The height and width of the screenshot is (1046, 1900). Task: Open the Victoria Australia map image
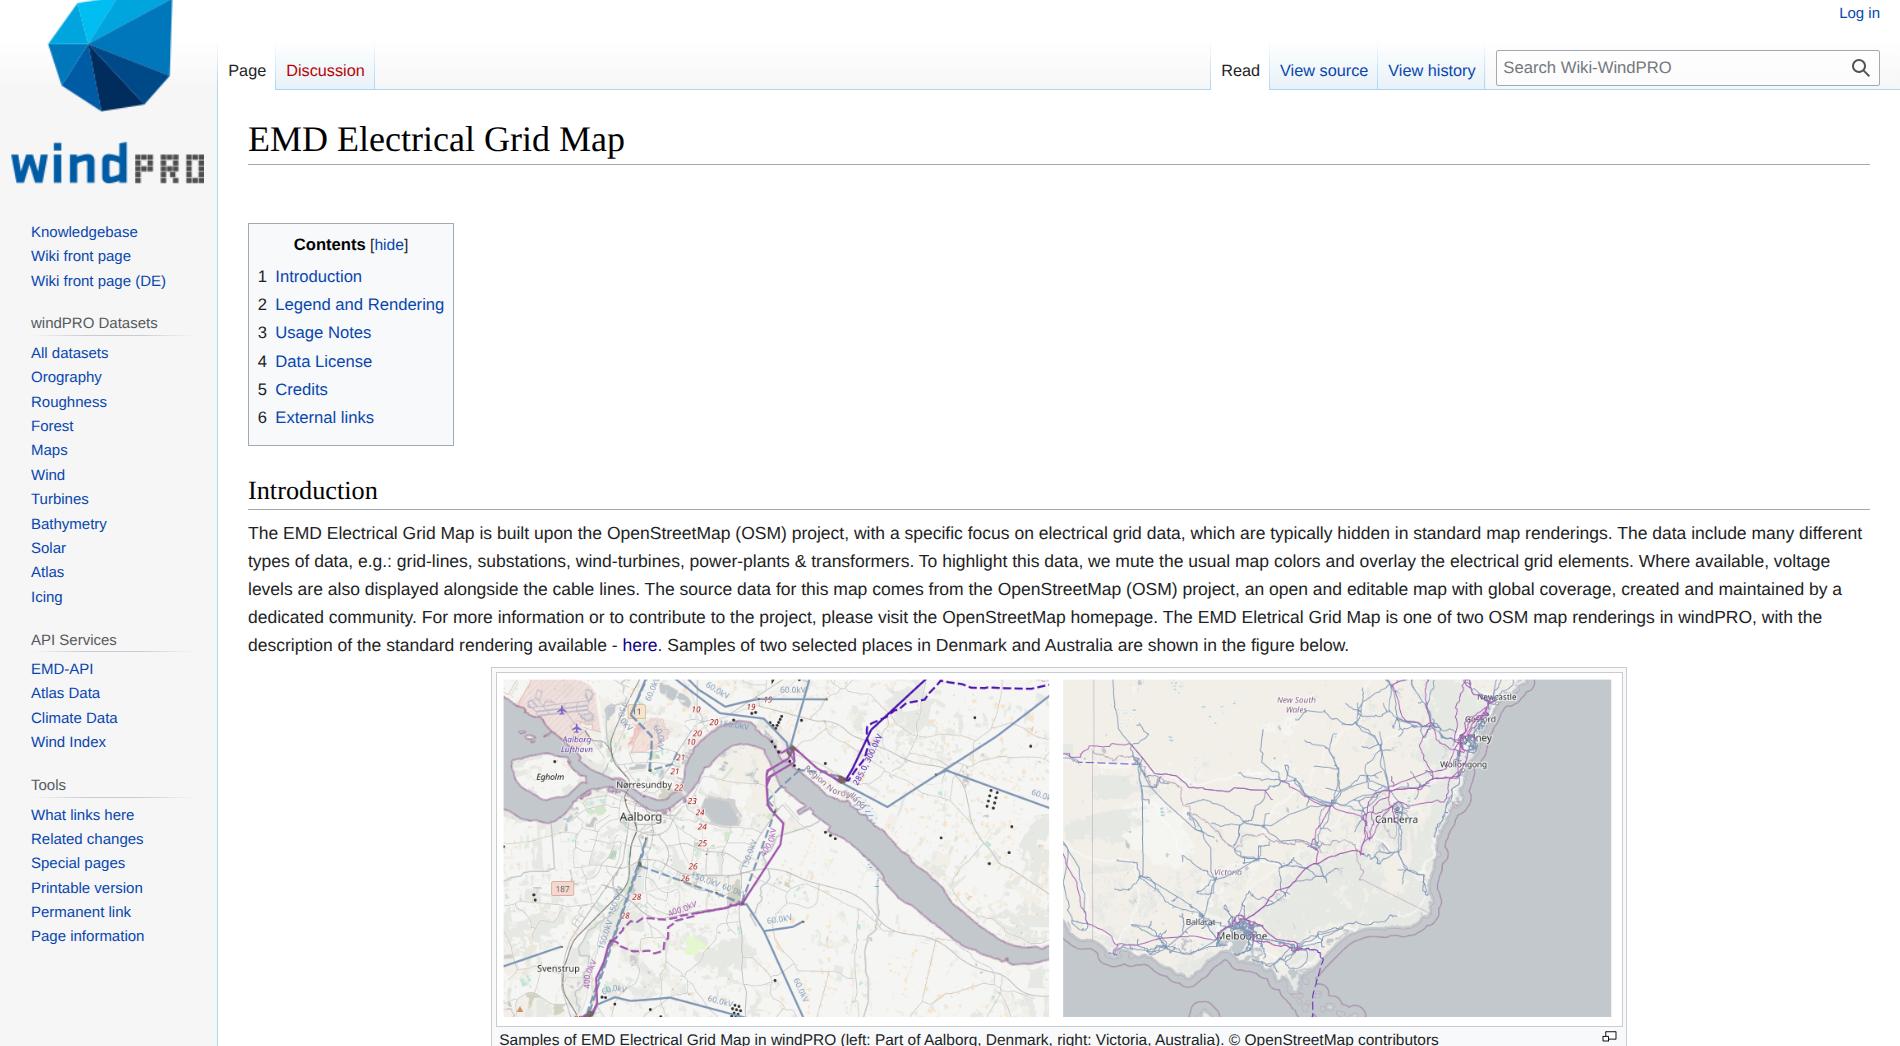point(1336,848)
